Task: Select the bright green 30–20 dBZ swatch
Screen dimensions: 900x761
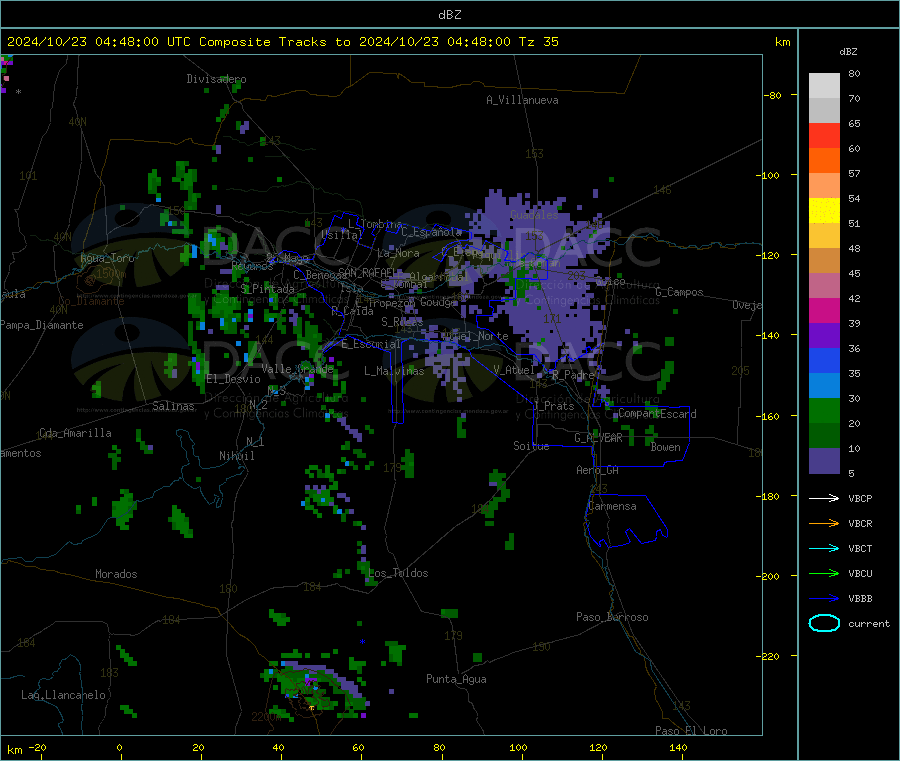Action: [x=824, y=410]
